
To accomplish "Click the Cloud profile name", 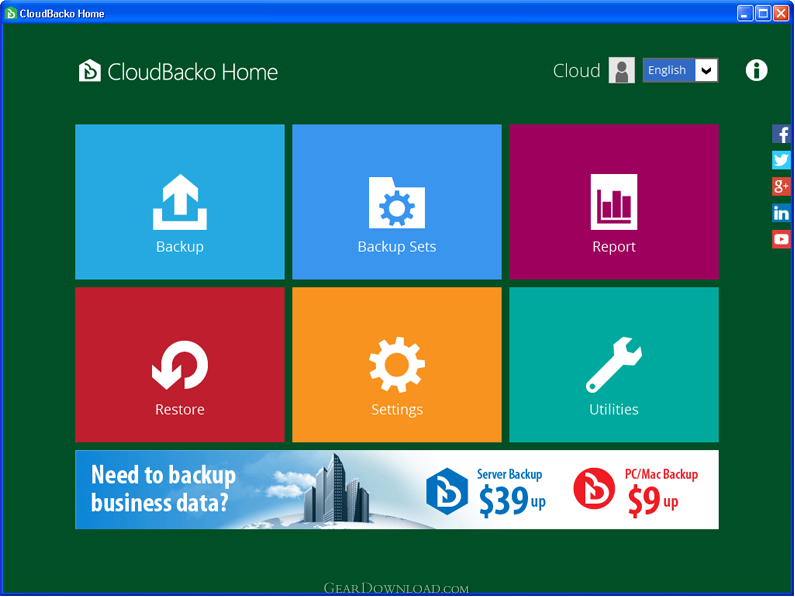I will (x=576, y=71).
